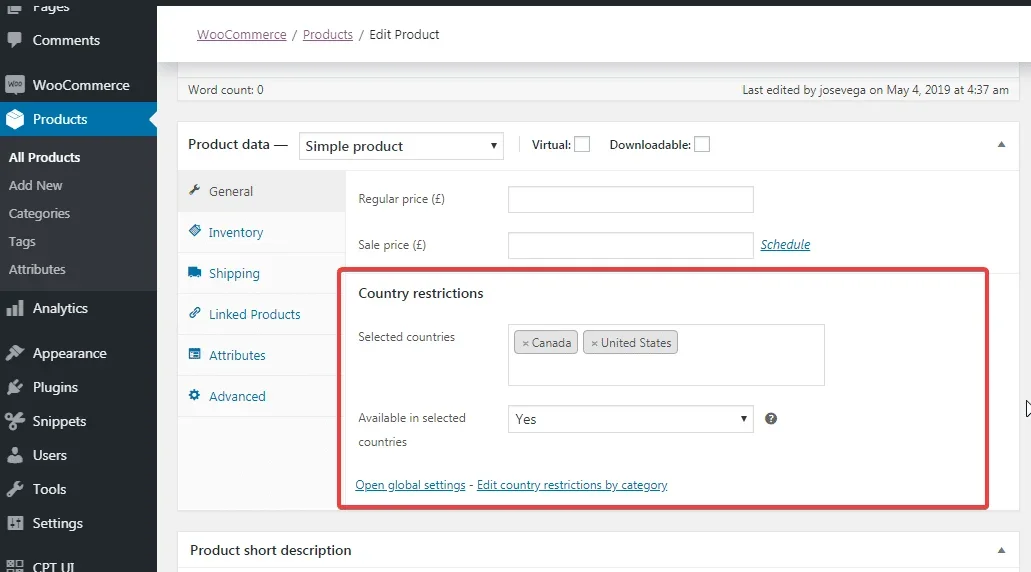Click the Regular price input field
1031x572 pixels.
point(631,199)
